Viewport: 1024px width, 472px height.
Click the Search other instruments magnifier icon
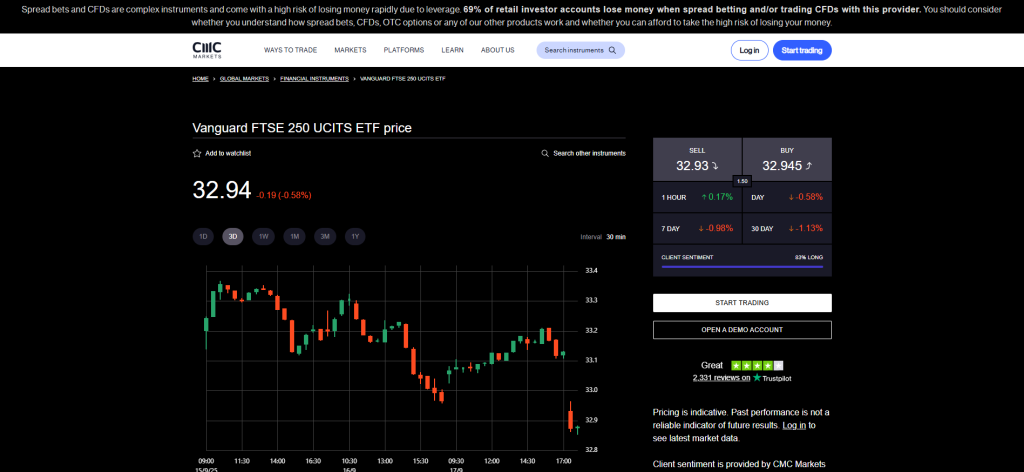545,153
